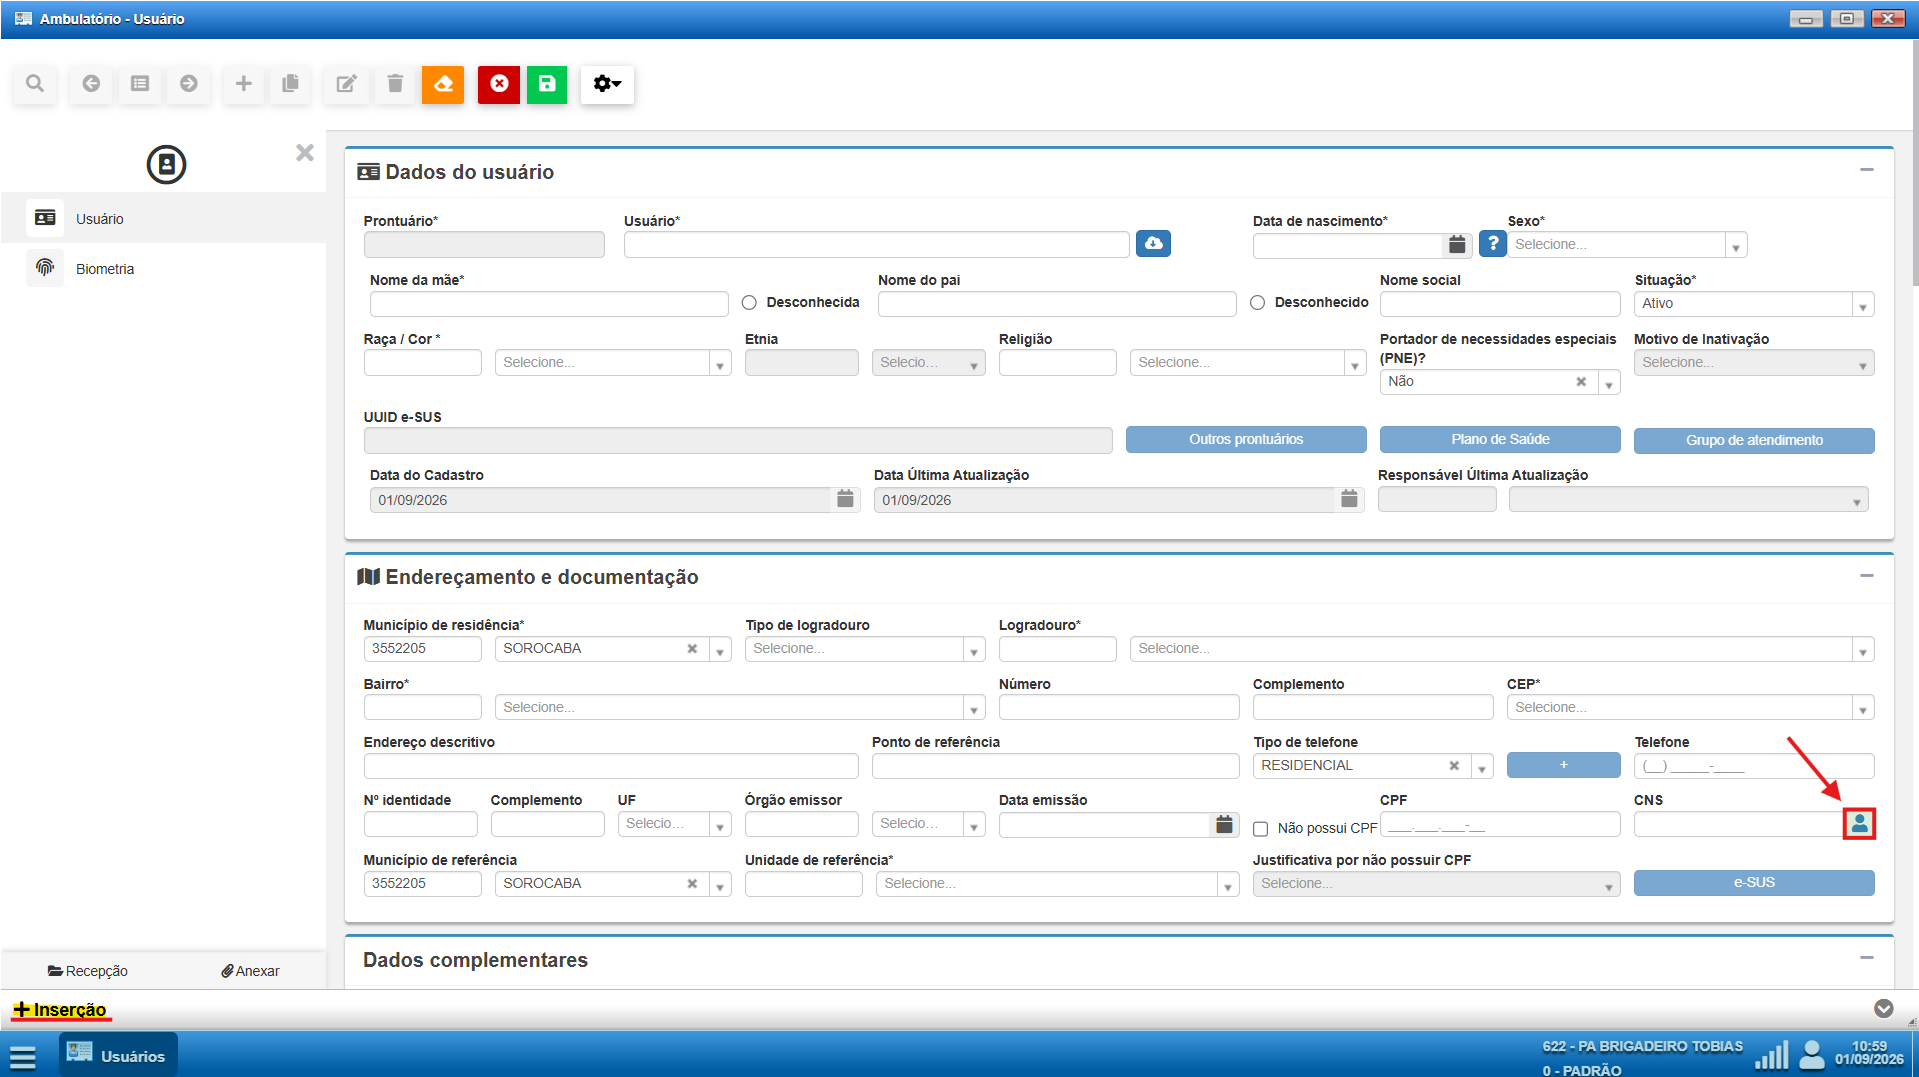1919x1077 pixels.
Task: Open the Data de nascimento calendar icon
Action: (x=1457, y=245)
